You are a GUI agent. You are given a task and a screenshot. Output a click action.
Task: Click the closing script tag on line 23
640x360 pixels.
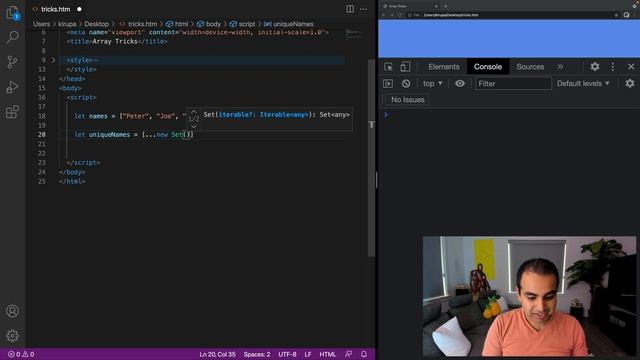83,162
